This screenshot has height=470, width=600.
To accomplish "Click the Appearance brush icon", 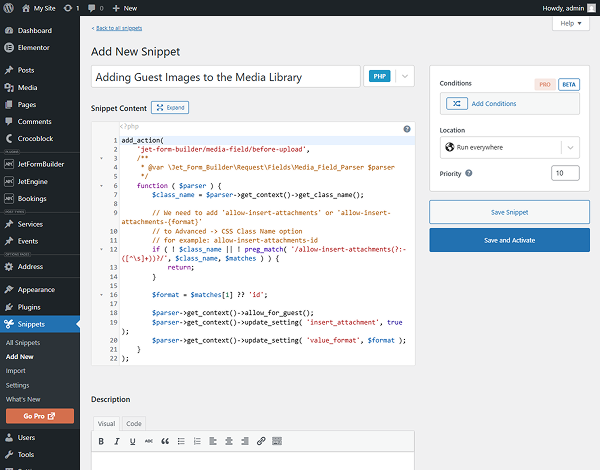I will [9, 289].
